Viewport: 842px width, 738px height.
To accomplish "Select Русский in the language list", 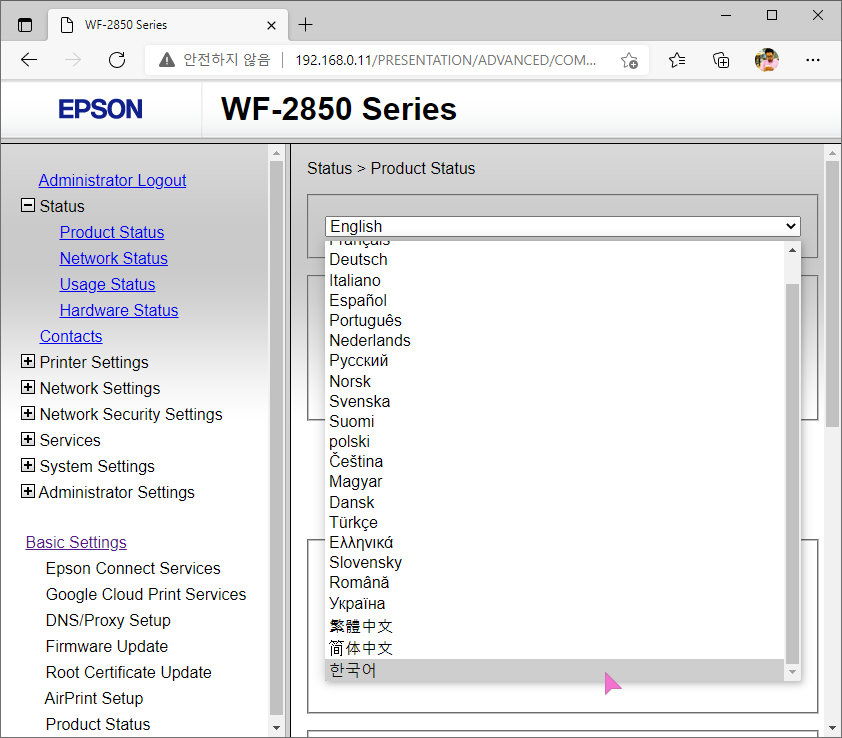I will click(555, 360).
